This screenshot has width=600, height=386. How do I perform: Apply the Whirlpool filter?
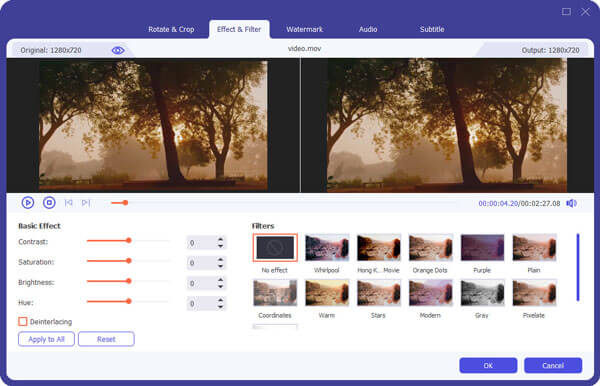[327, 248]
